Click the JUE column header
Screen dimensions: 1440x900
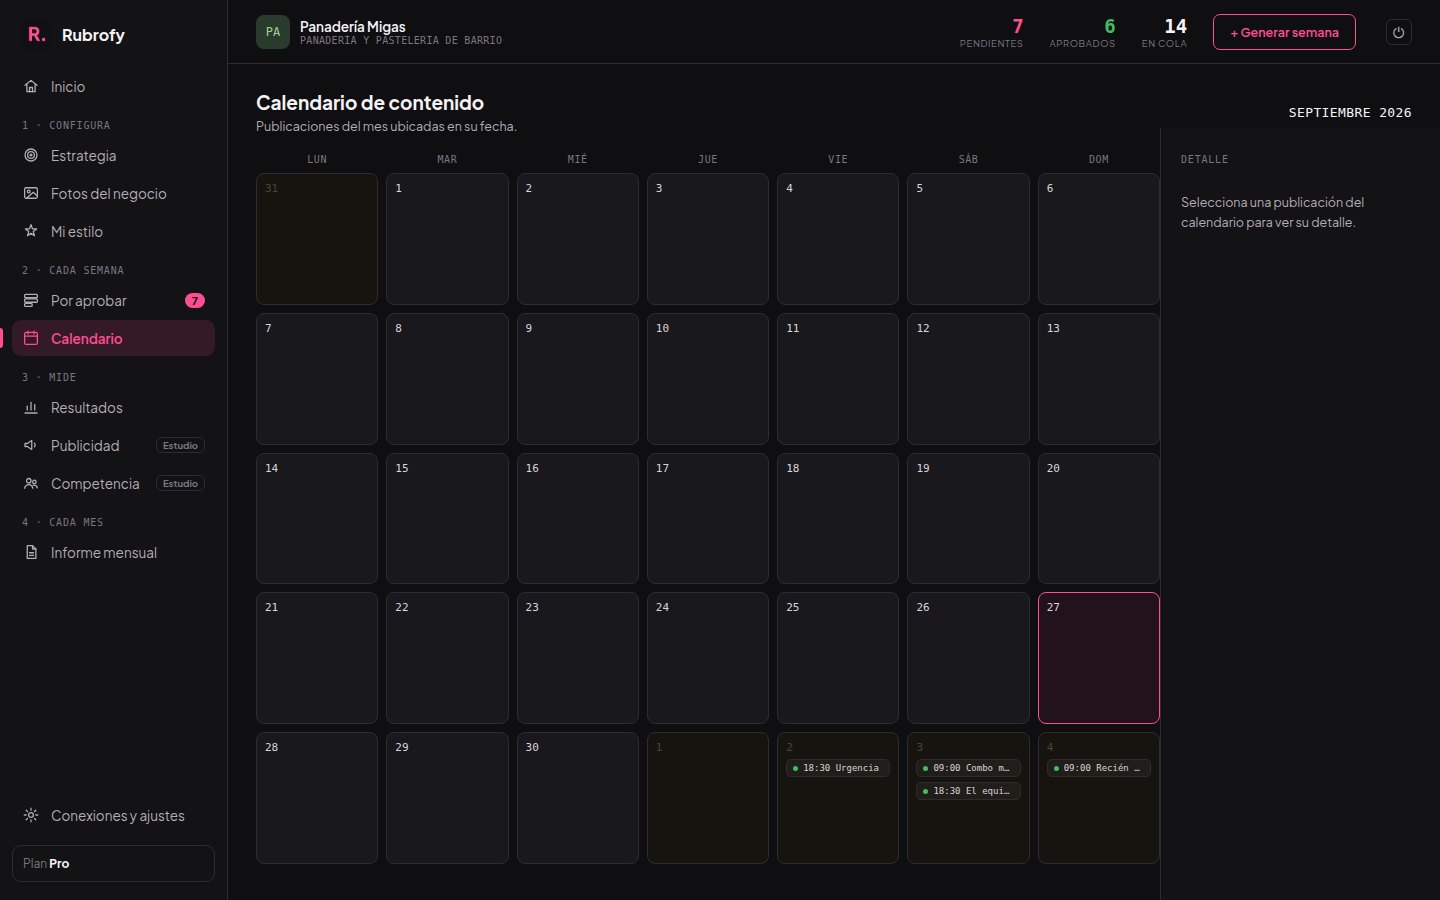pyautogui.click(x=708, y=159)
